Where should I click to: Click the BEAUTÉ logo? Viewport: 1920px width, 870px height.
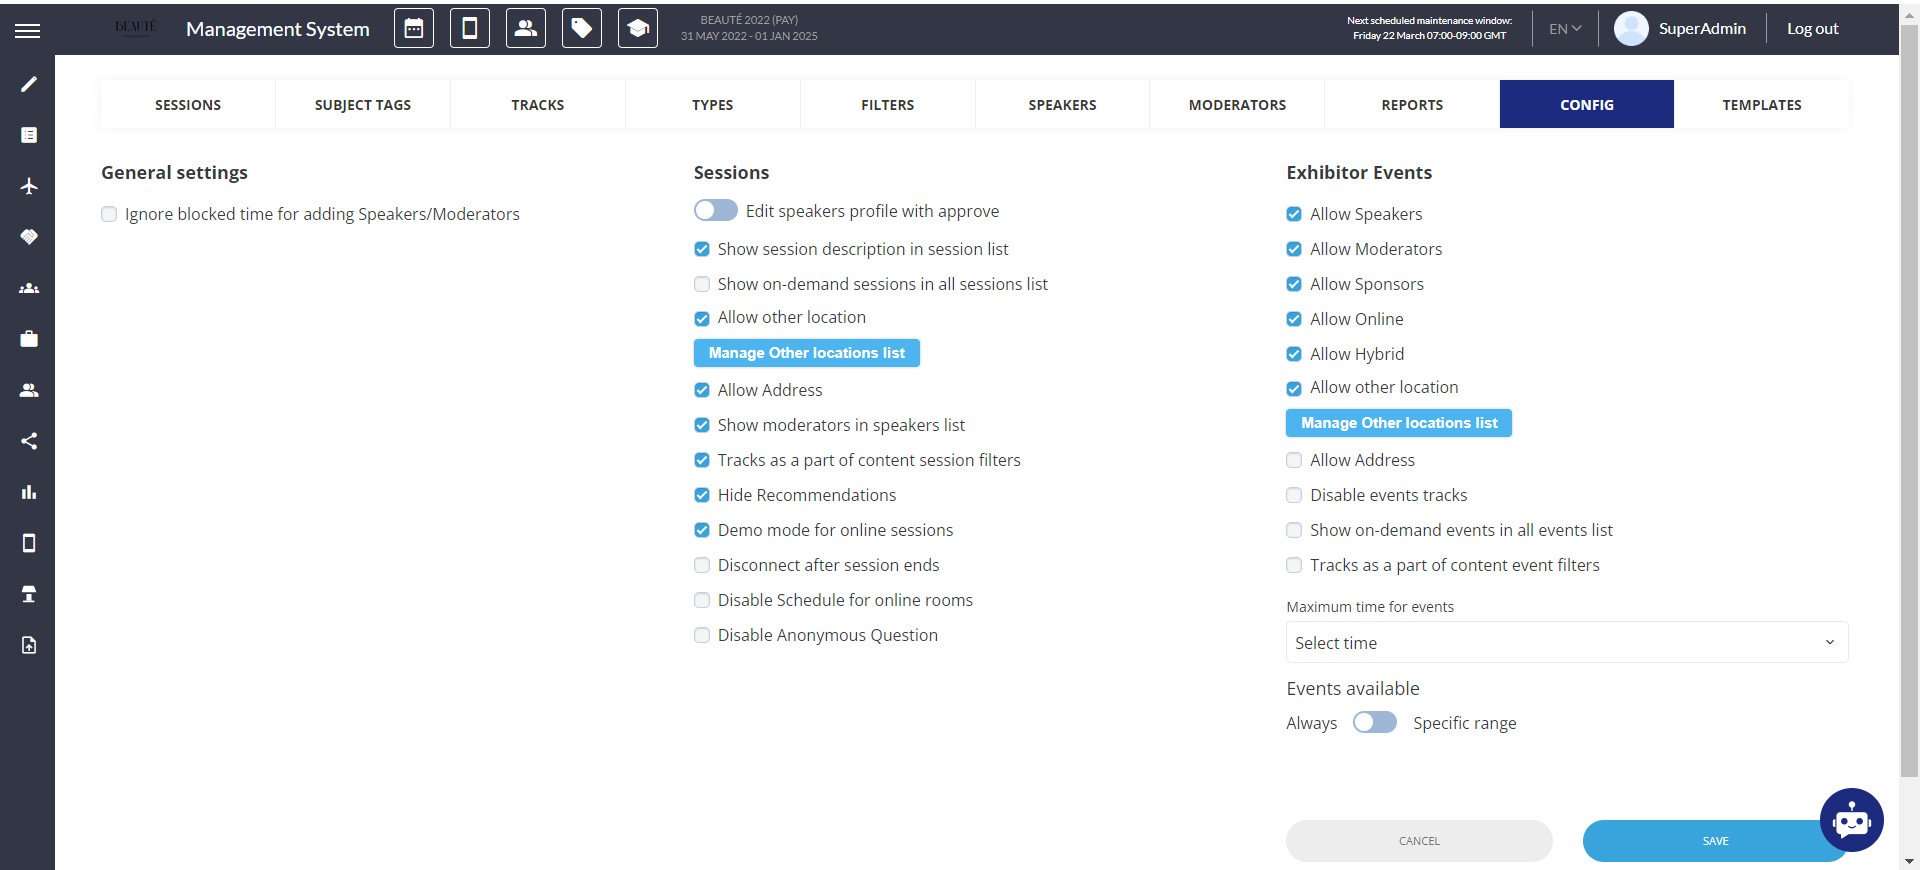click(x=136, y=28)
